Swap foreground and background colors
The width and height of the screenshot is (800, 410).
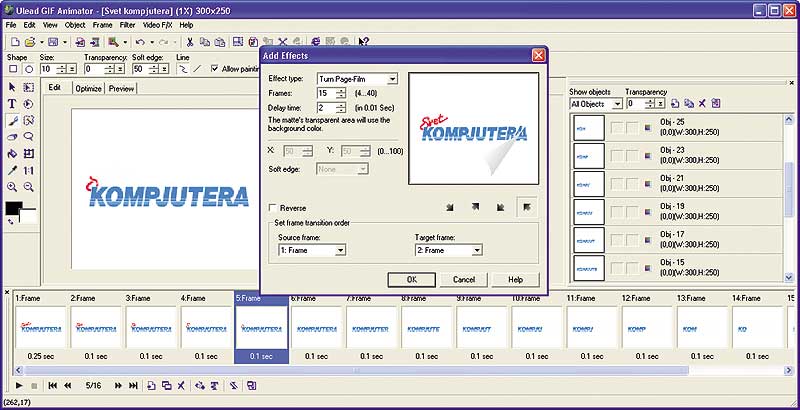coord(11,222)
